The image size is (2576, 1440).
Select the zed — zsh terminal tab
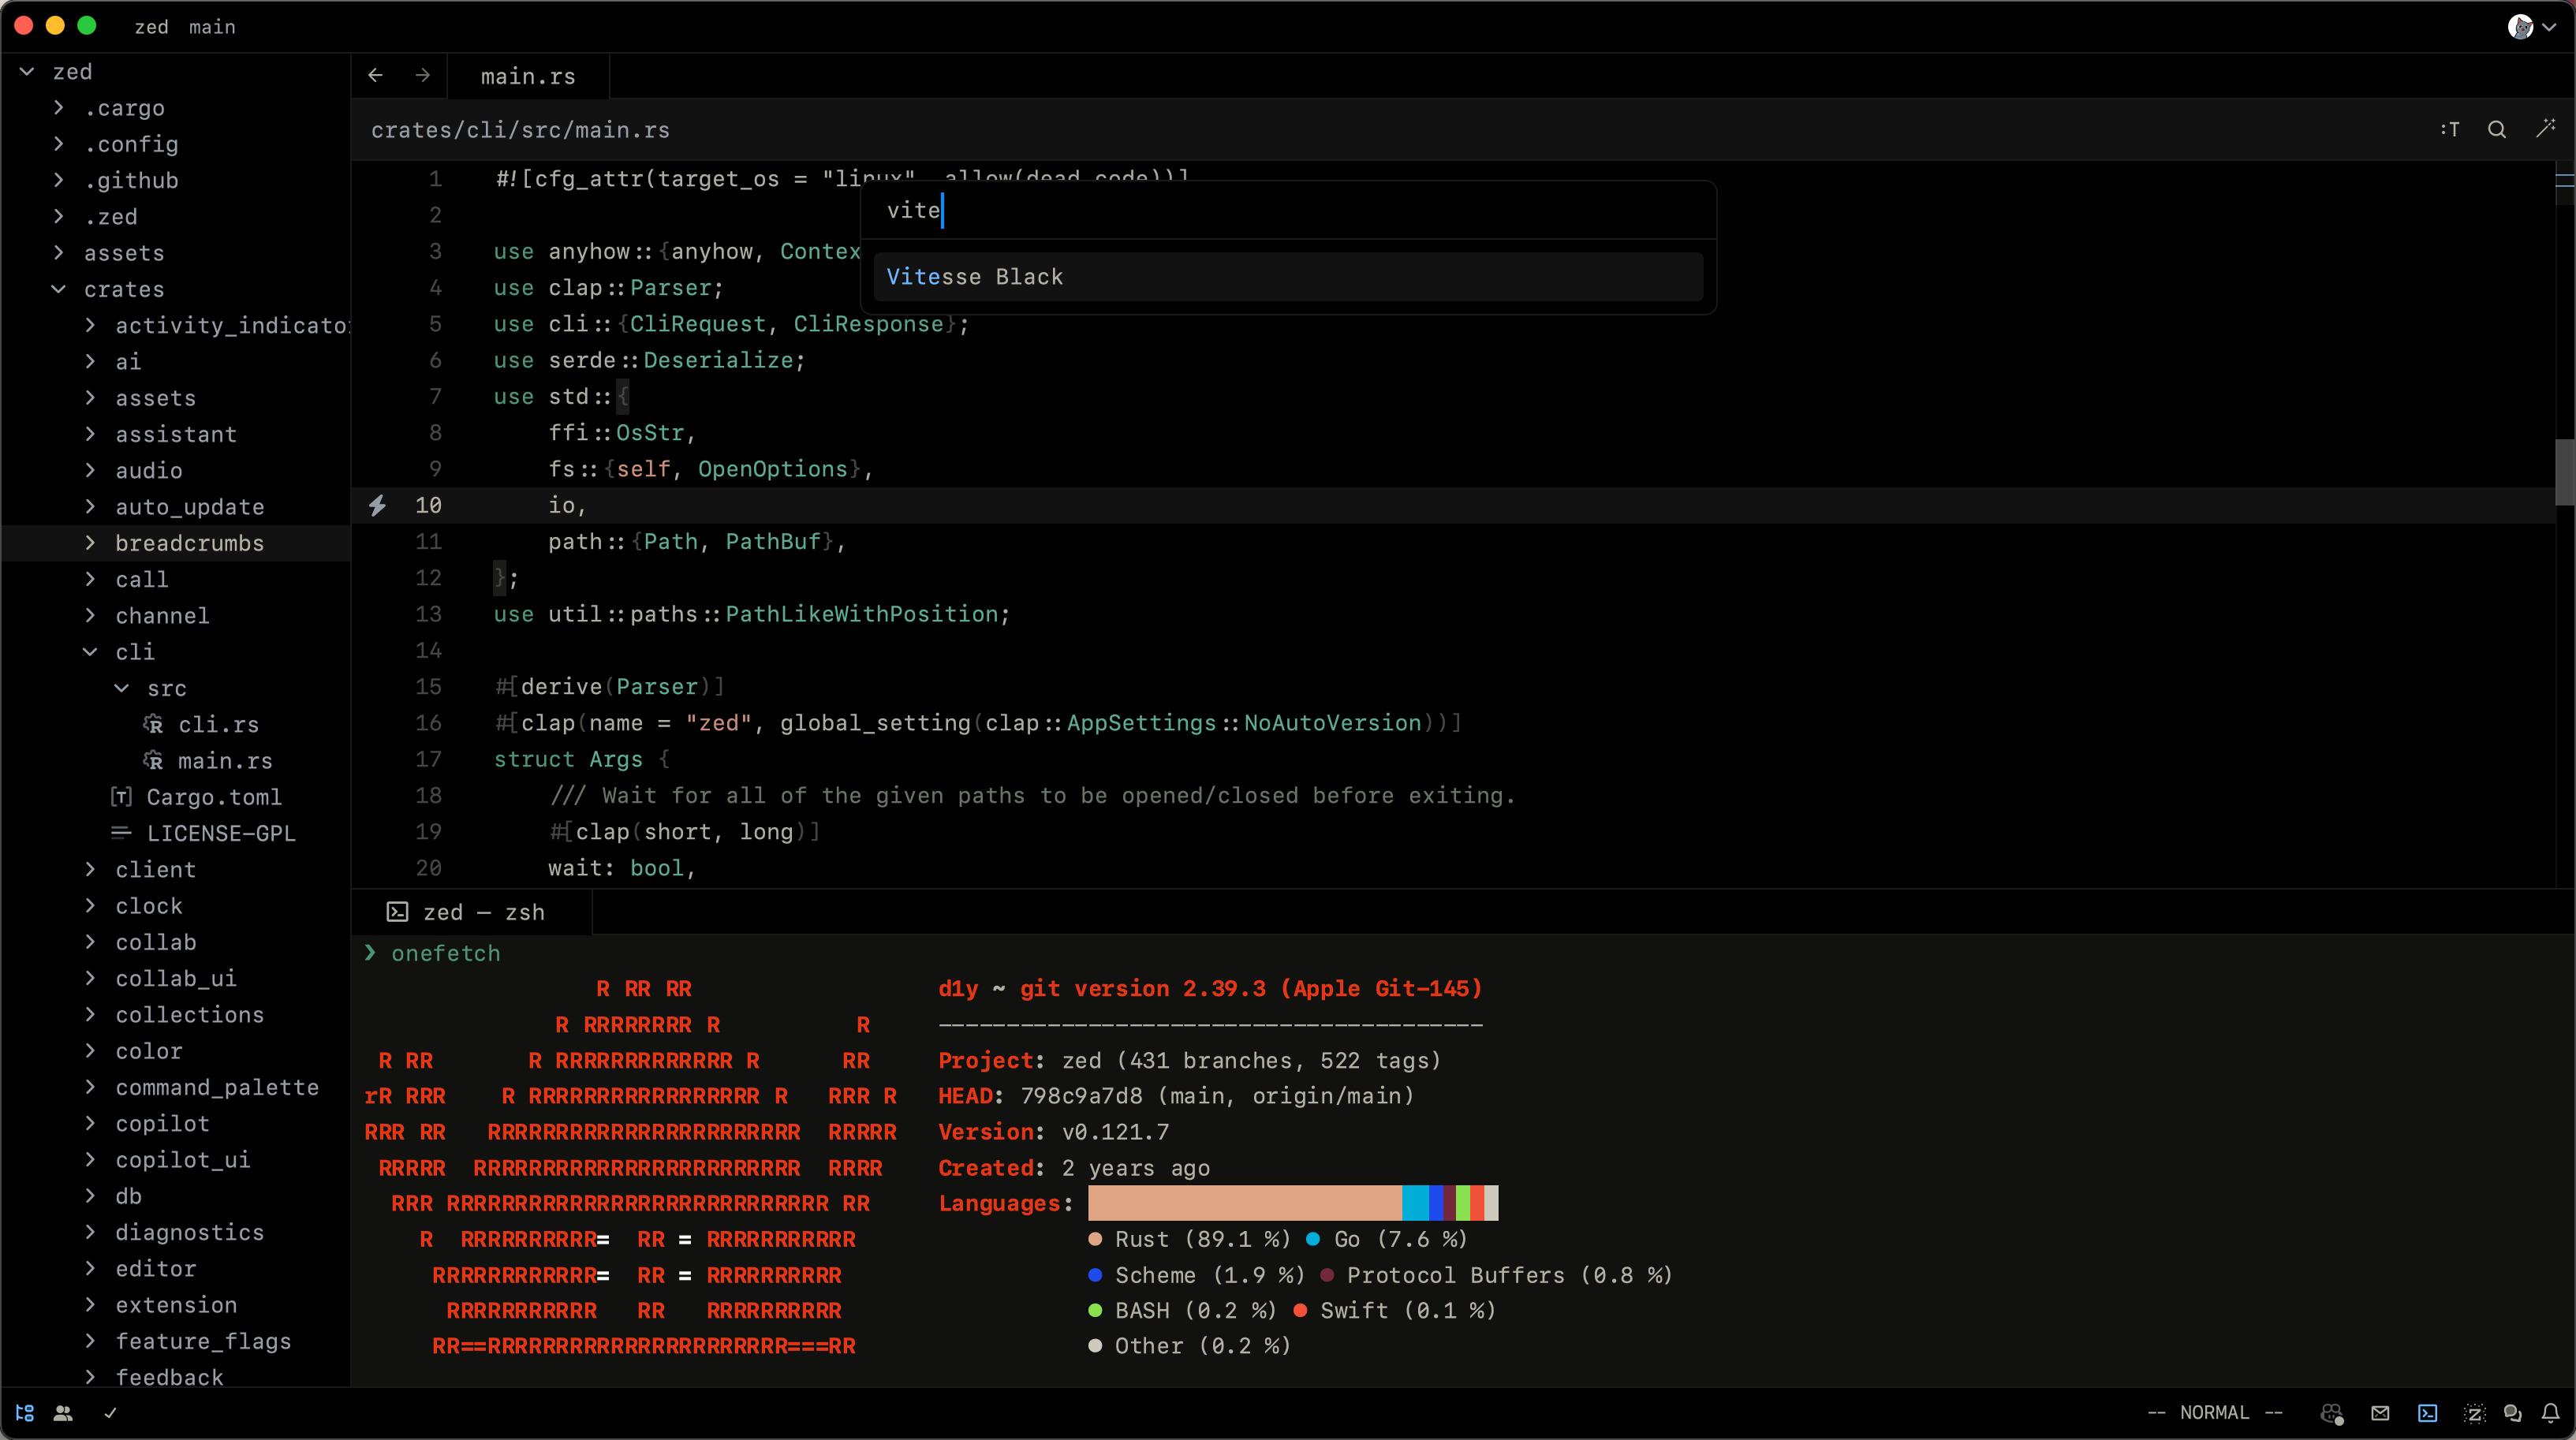(468, 912)
